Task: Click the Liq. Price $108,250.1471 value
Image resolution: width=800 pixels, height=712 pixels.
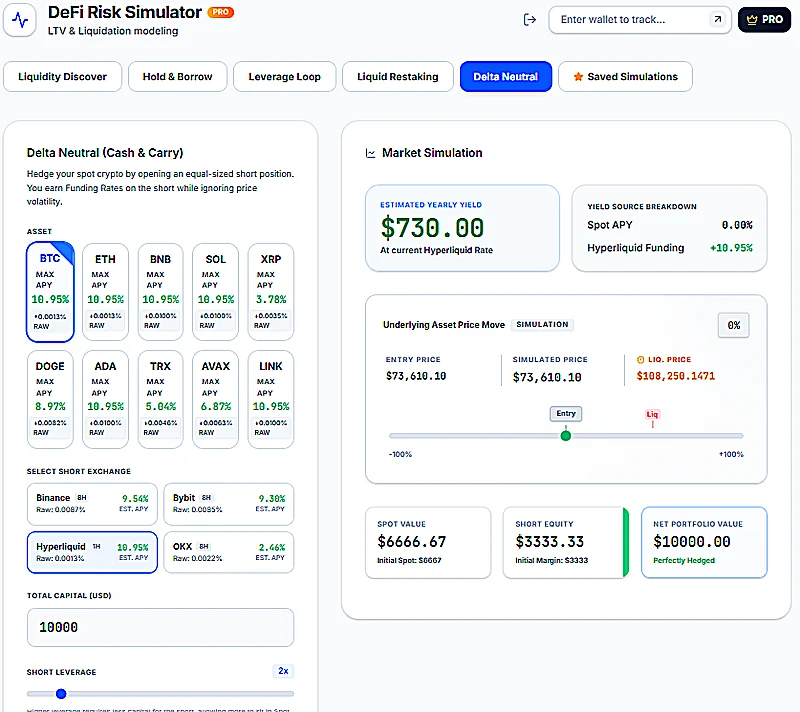Action: click(676, 376)
